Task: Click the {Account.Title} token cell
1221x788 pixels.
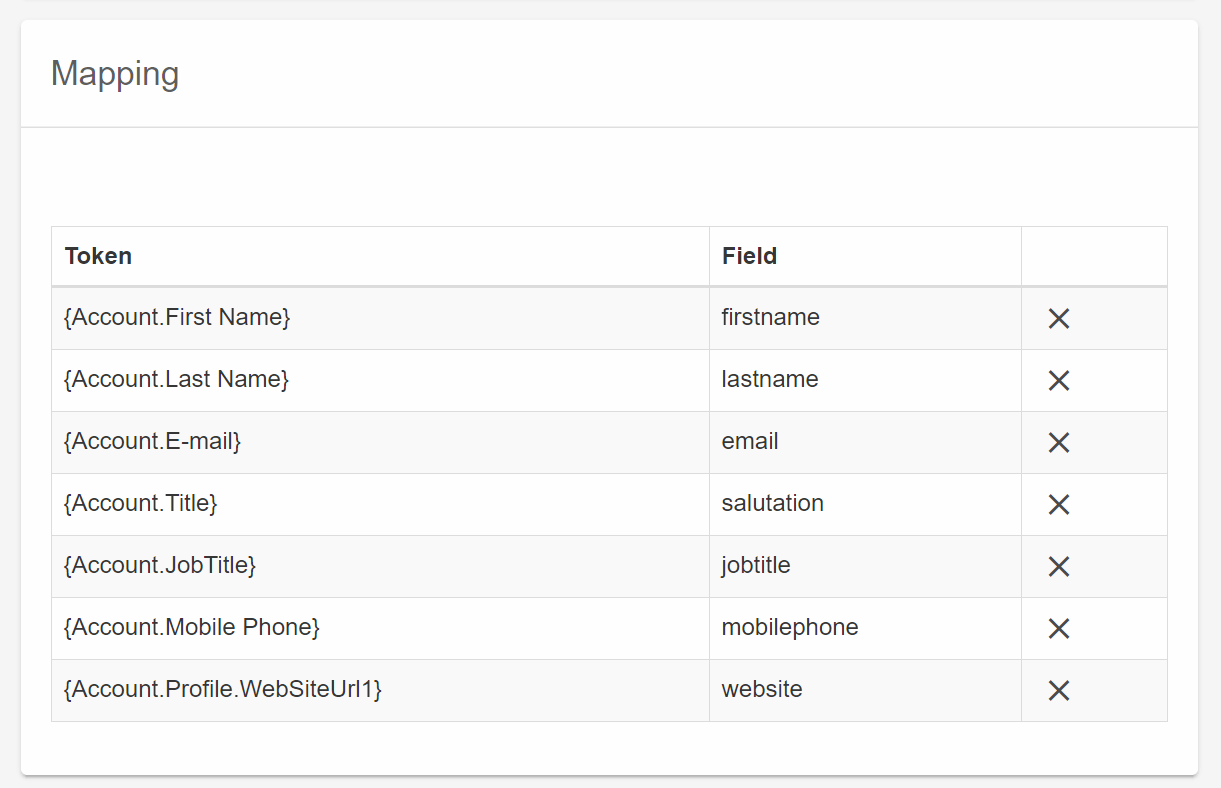Action: click(140, 504)
